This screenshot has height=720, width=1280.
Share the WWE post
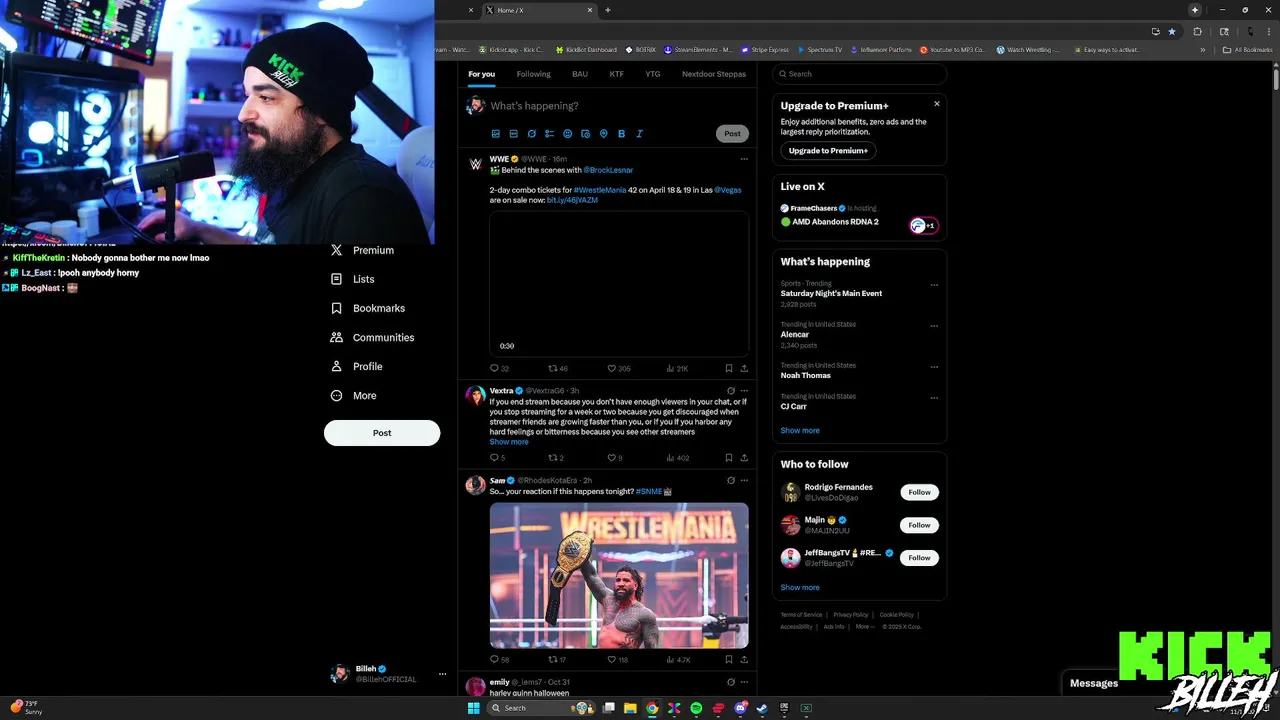click(x=744, y=369)
